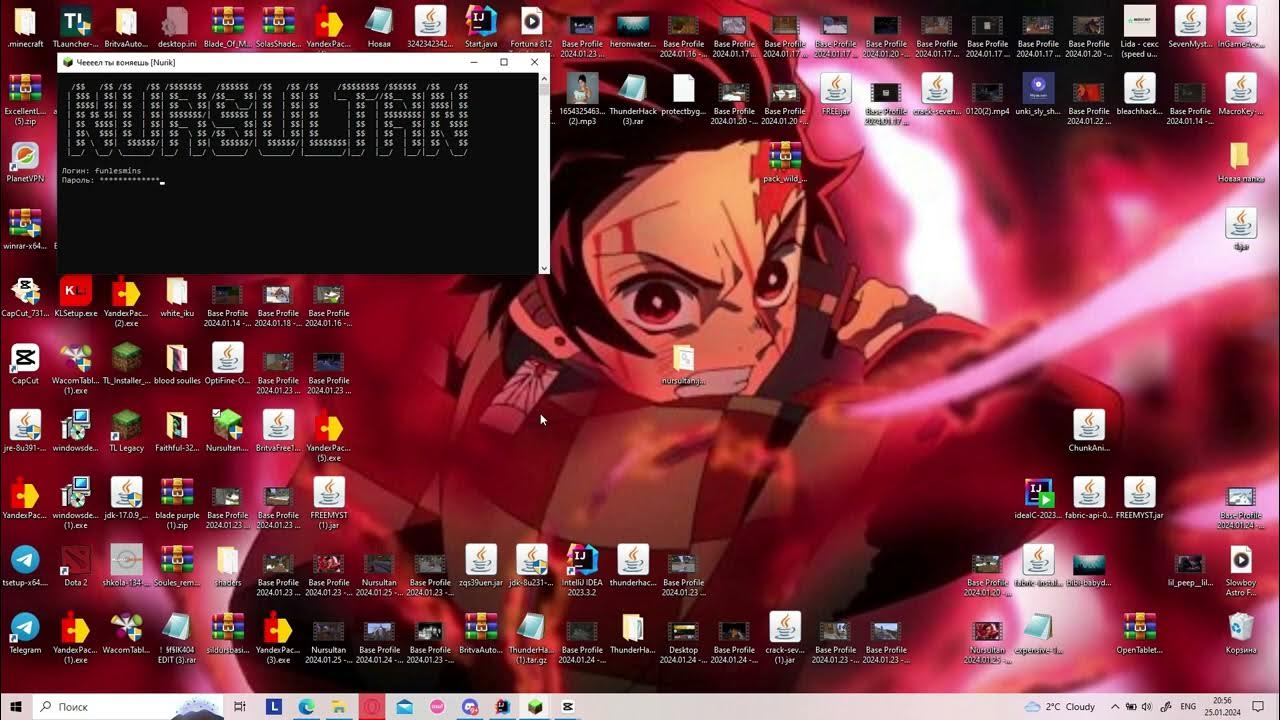Select the heronwater video thumbnail
This screenshot has height=720, width=1280.
click(632, 27)
